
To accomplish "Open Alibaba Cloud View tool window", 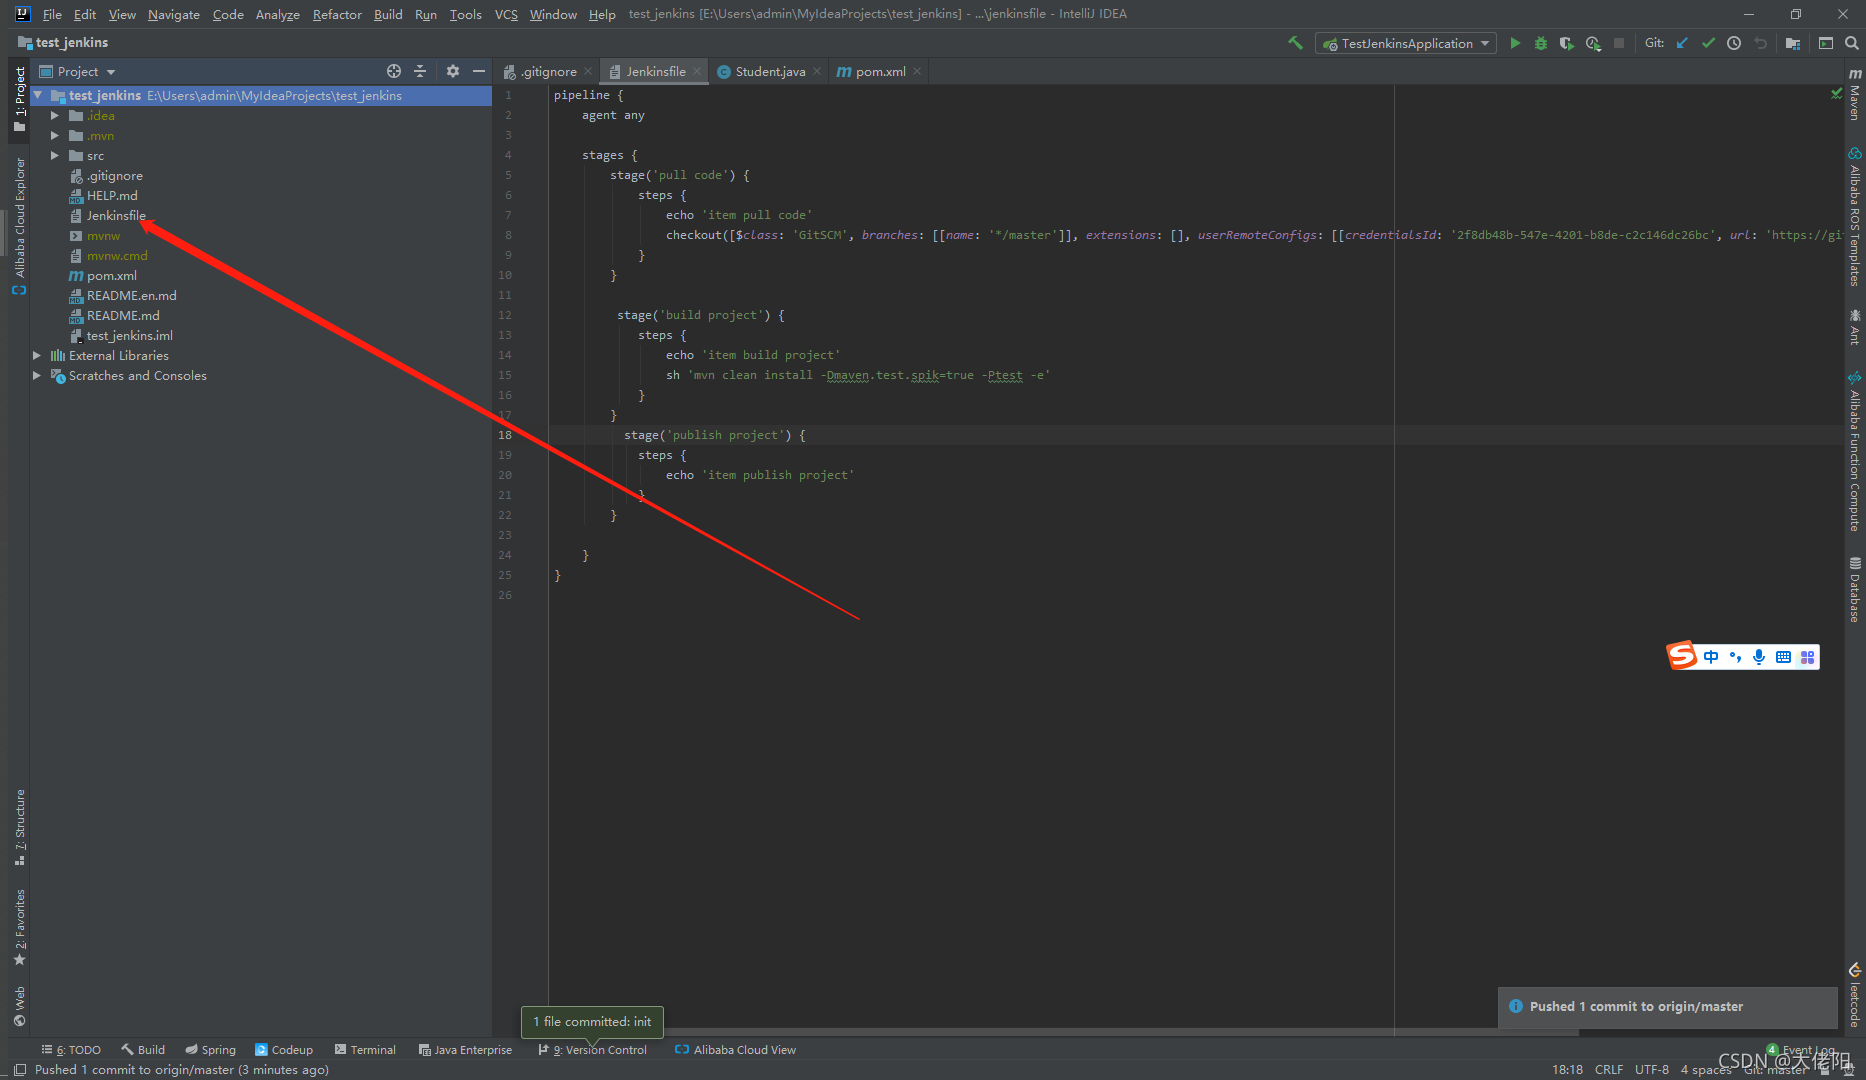I will coord(736,1050).
